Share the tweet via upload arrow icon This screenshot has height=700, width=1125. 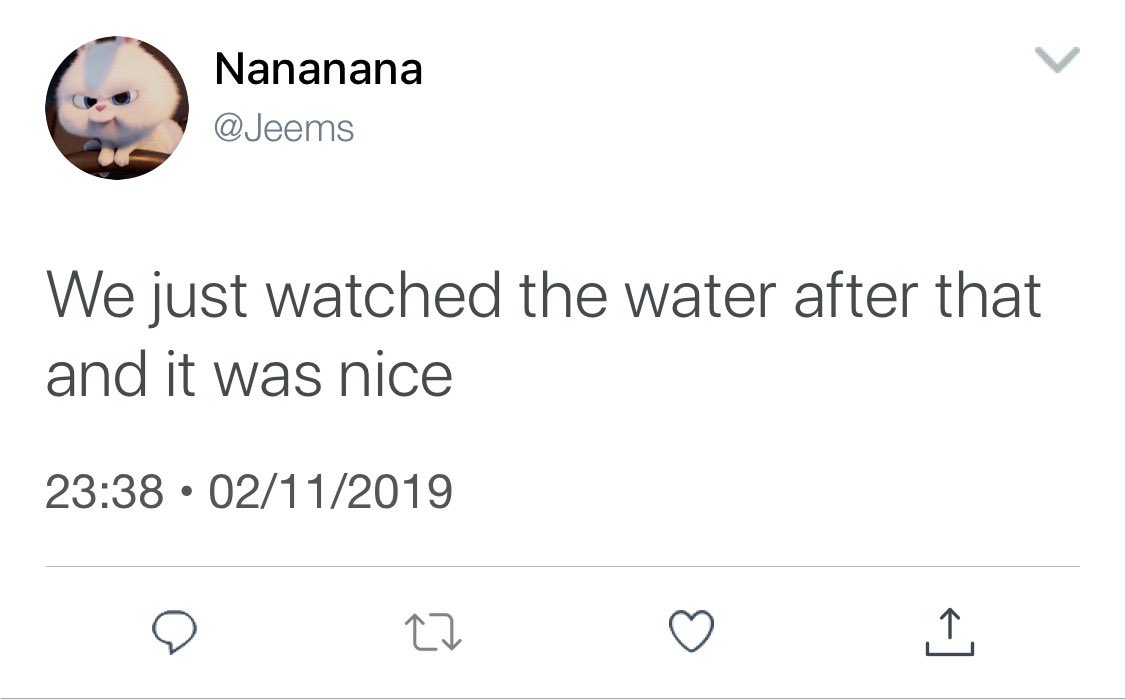[950, 632]
